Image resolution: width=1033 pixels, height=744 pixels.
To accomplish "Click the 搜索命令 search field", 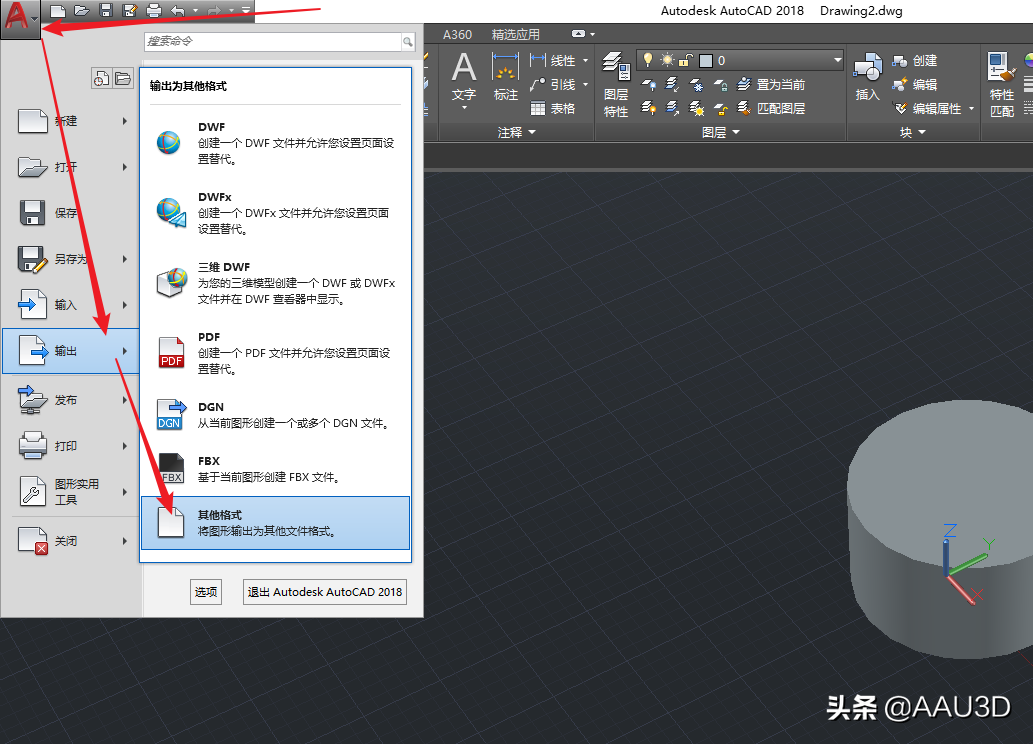I will point(273,42).
